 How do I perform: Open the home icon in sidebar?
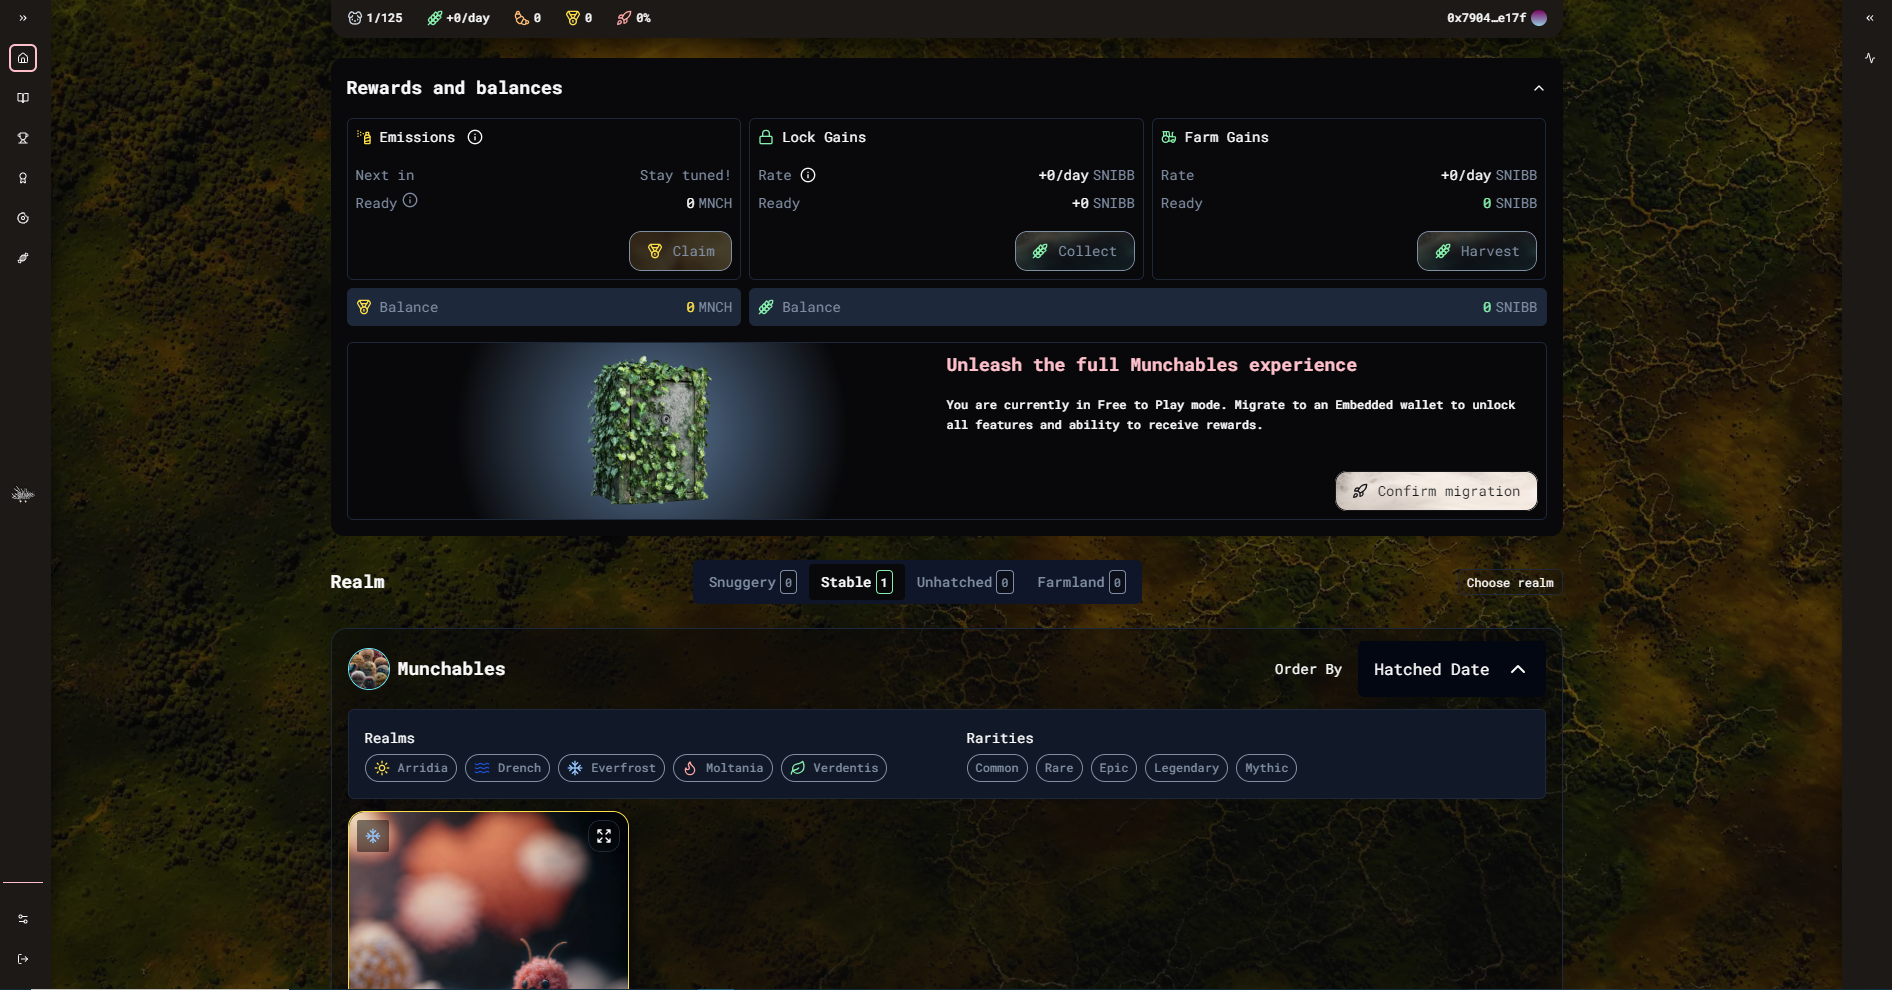tap(23, 58)
